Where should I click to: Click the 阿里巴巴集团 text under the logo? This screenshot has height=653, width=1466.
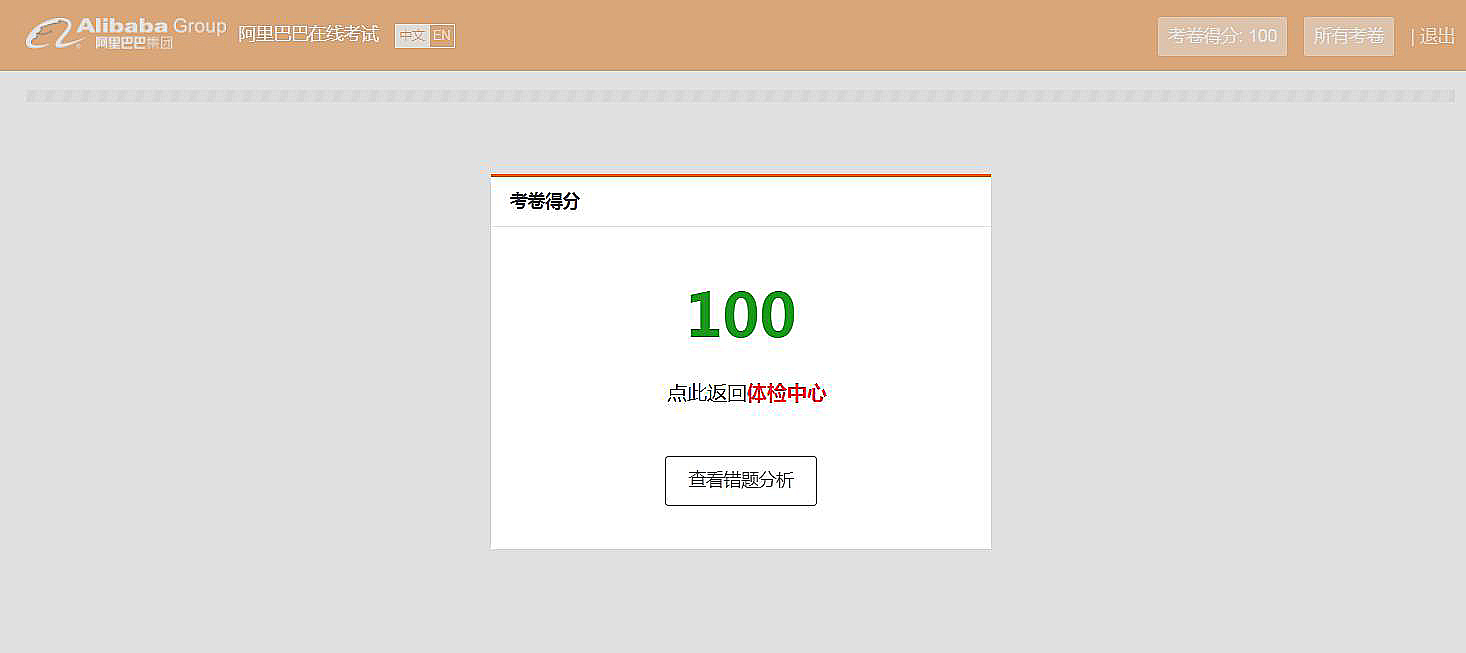coord(134,44)
